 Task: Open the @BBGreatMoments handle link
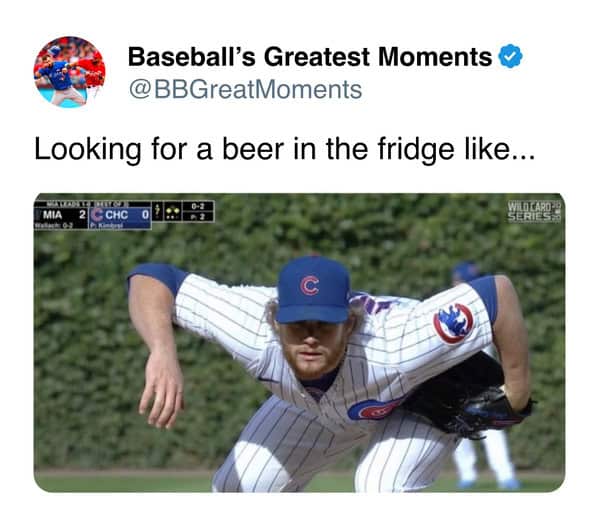[245, 90]
